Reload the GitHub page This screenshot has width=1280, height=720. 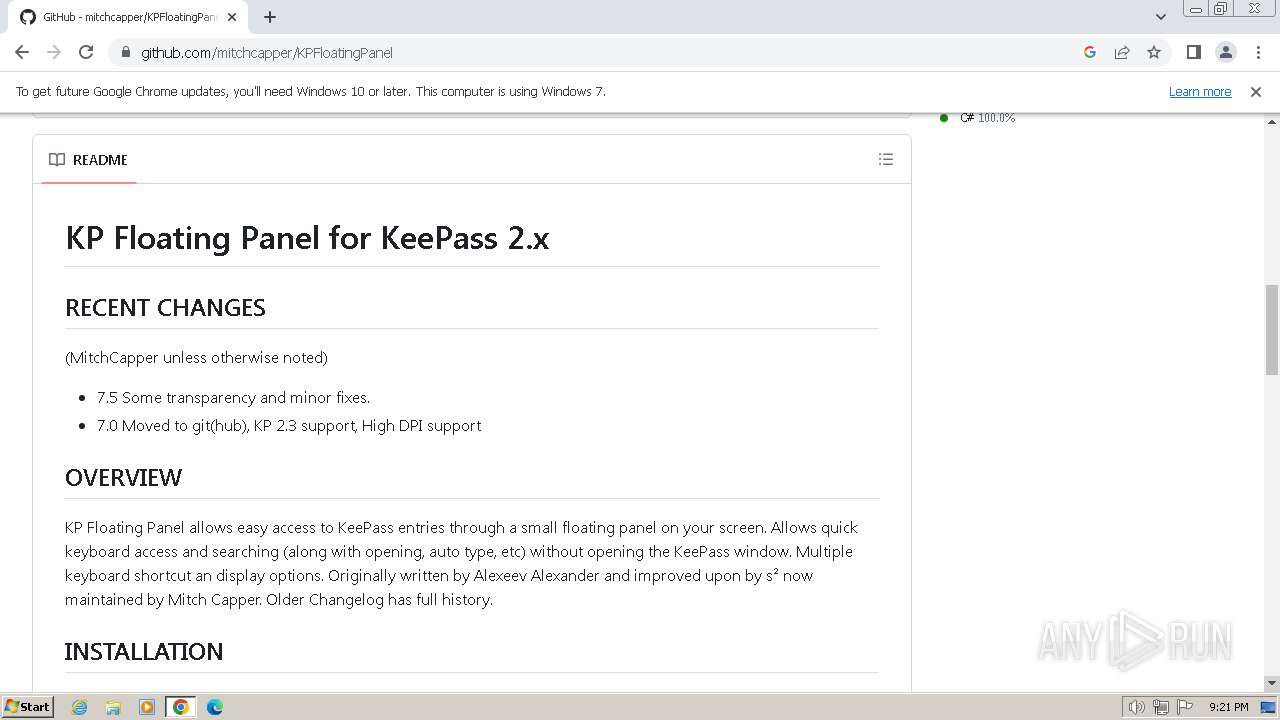coord(86,52)
